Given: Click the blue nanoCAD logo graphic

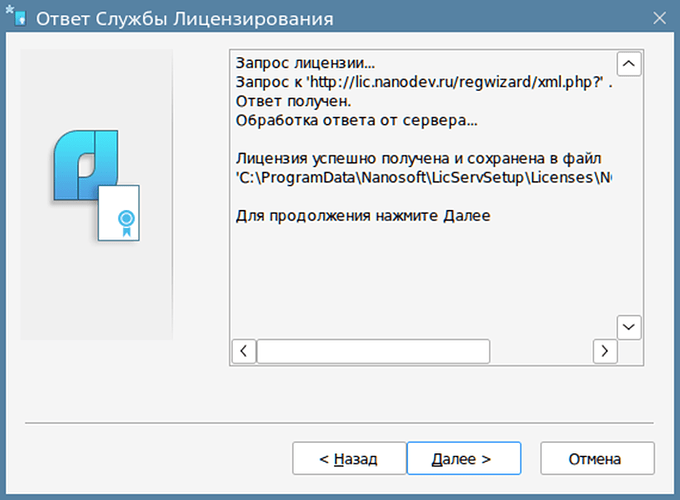Looking at the screenshot, I should 86,165.
